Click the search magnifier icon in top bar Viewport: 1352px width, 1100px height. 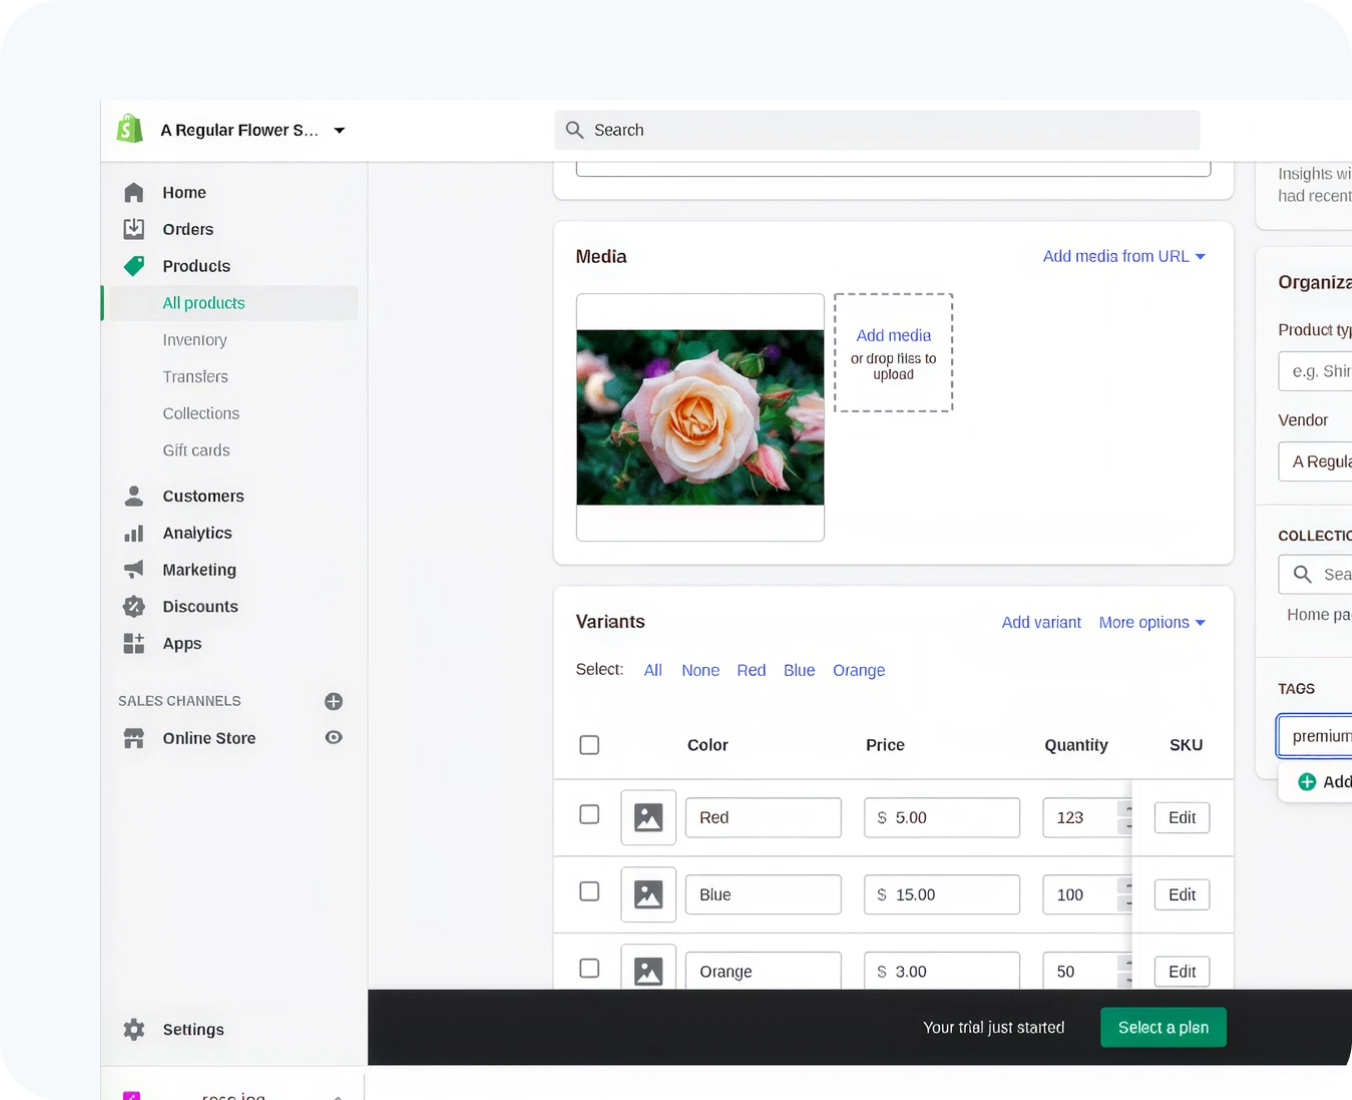[x=575, y=130]
